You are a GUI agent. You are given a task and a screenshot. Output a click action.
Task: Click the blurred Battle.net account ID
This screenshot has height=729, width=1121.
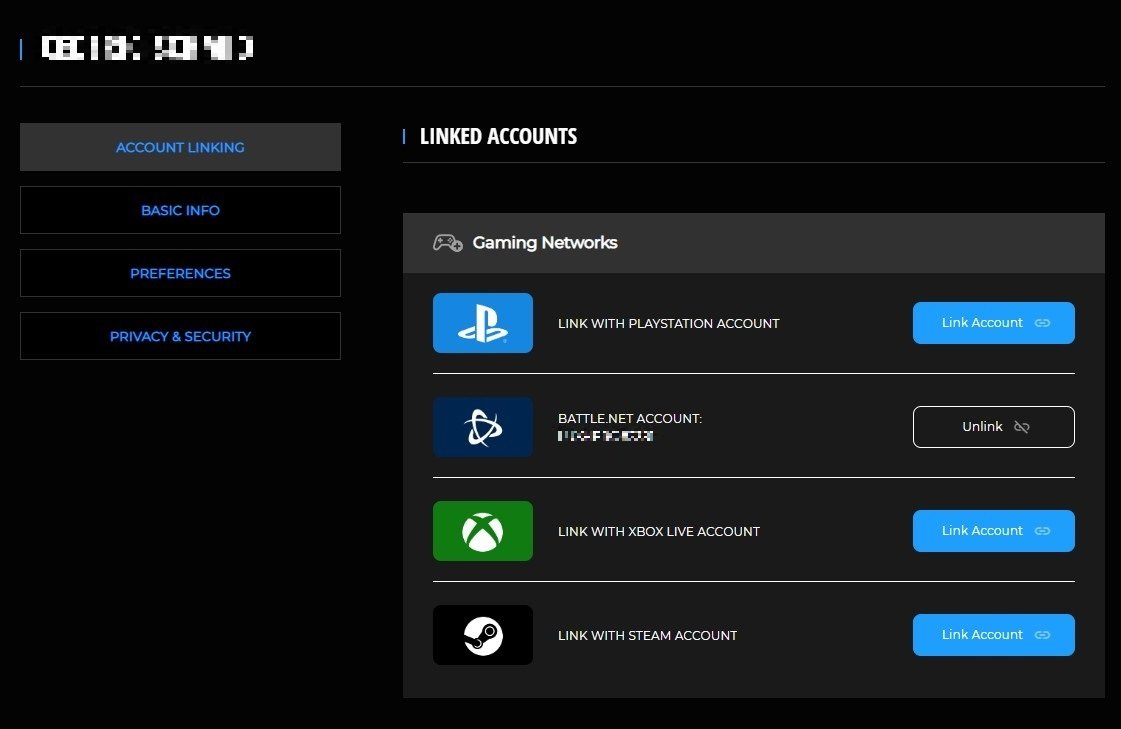606,437
